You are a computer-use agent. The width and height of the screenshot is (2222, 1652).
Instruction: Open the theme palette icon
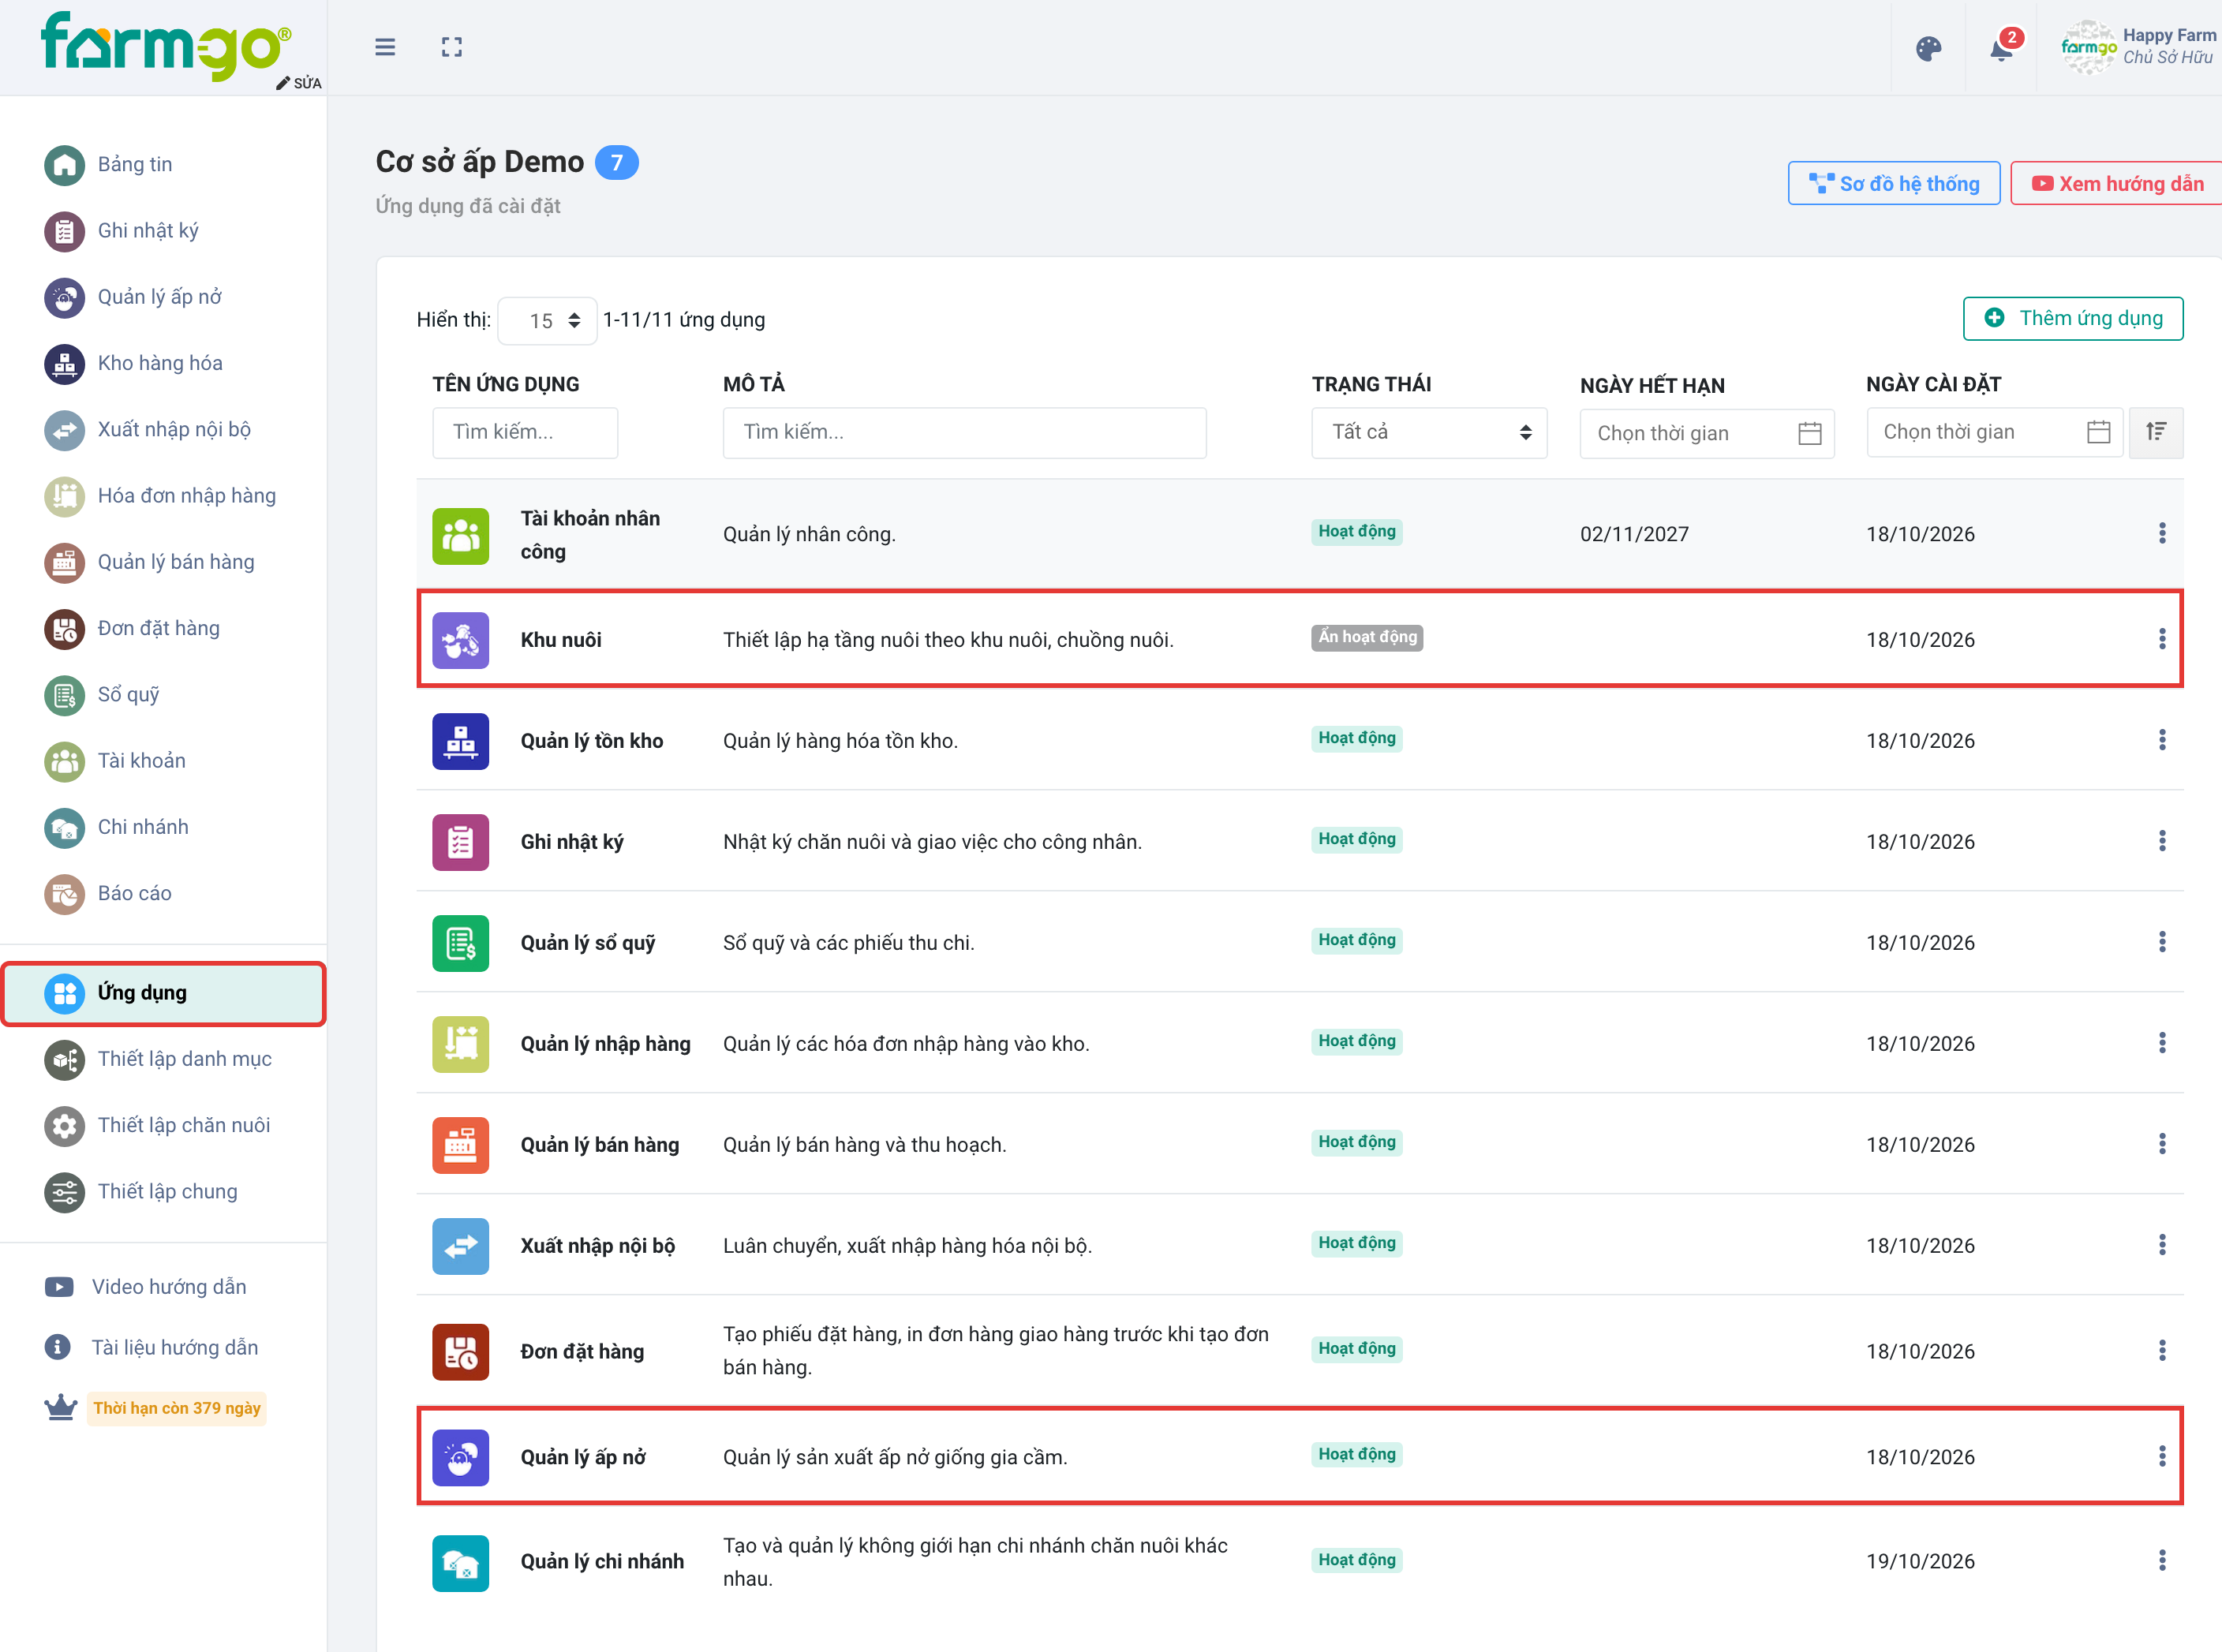1928,48
